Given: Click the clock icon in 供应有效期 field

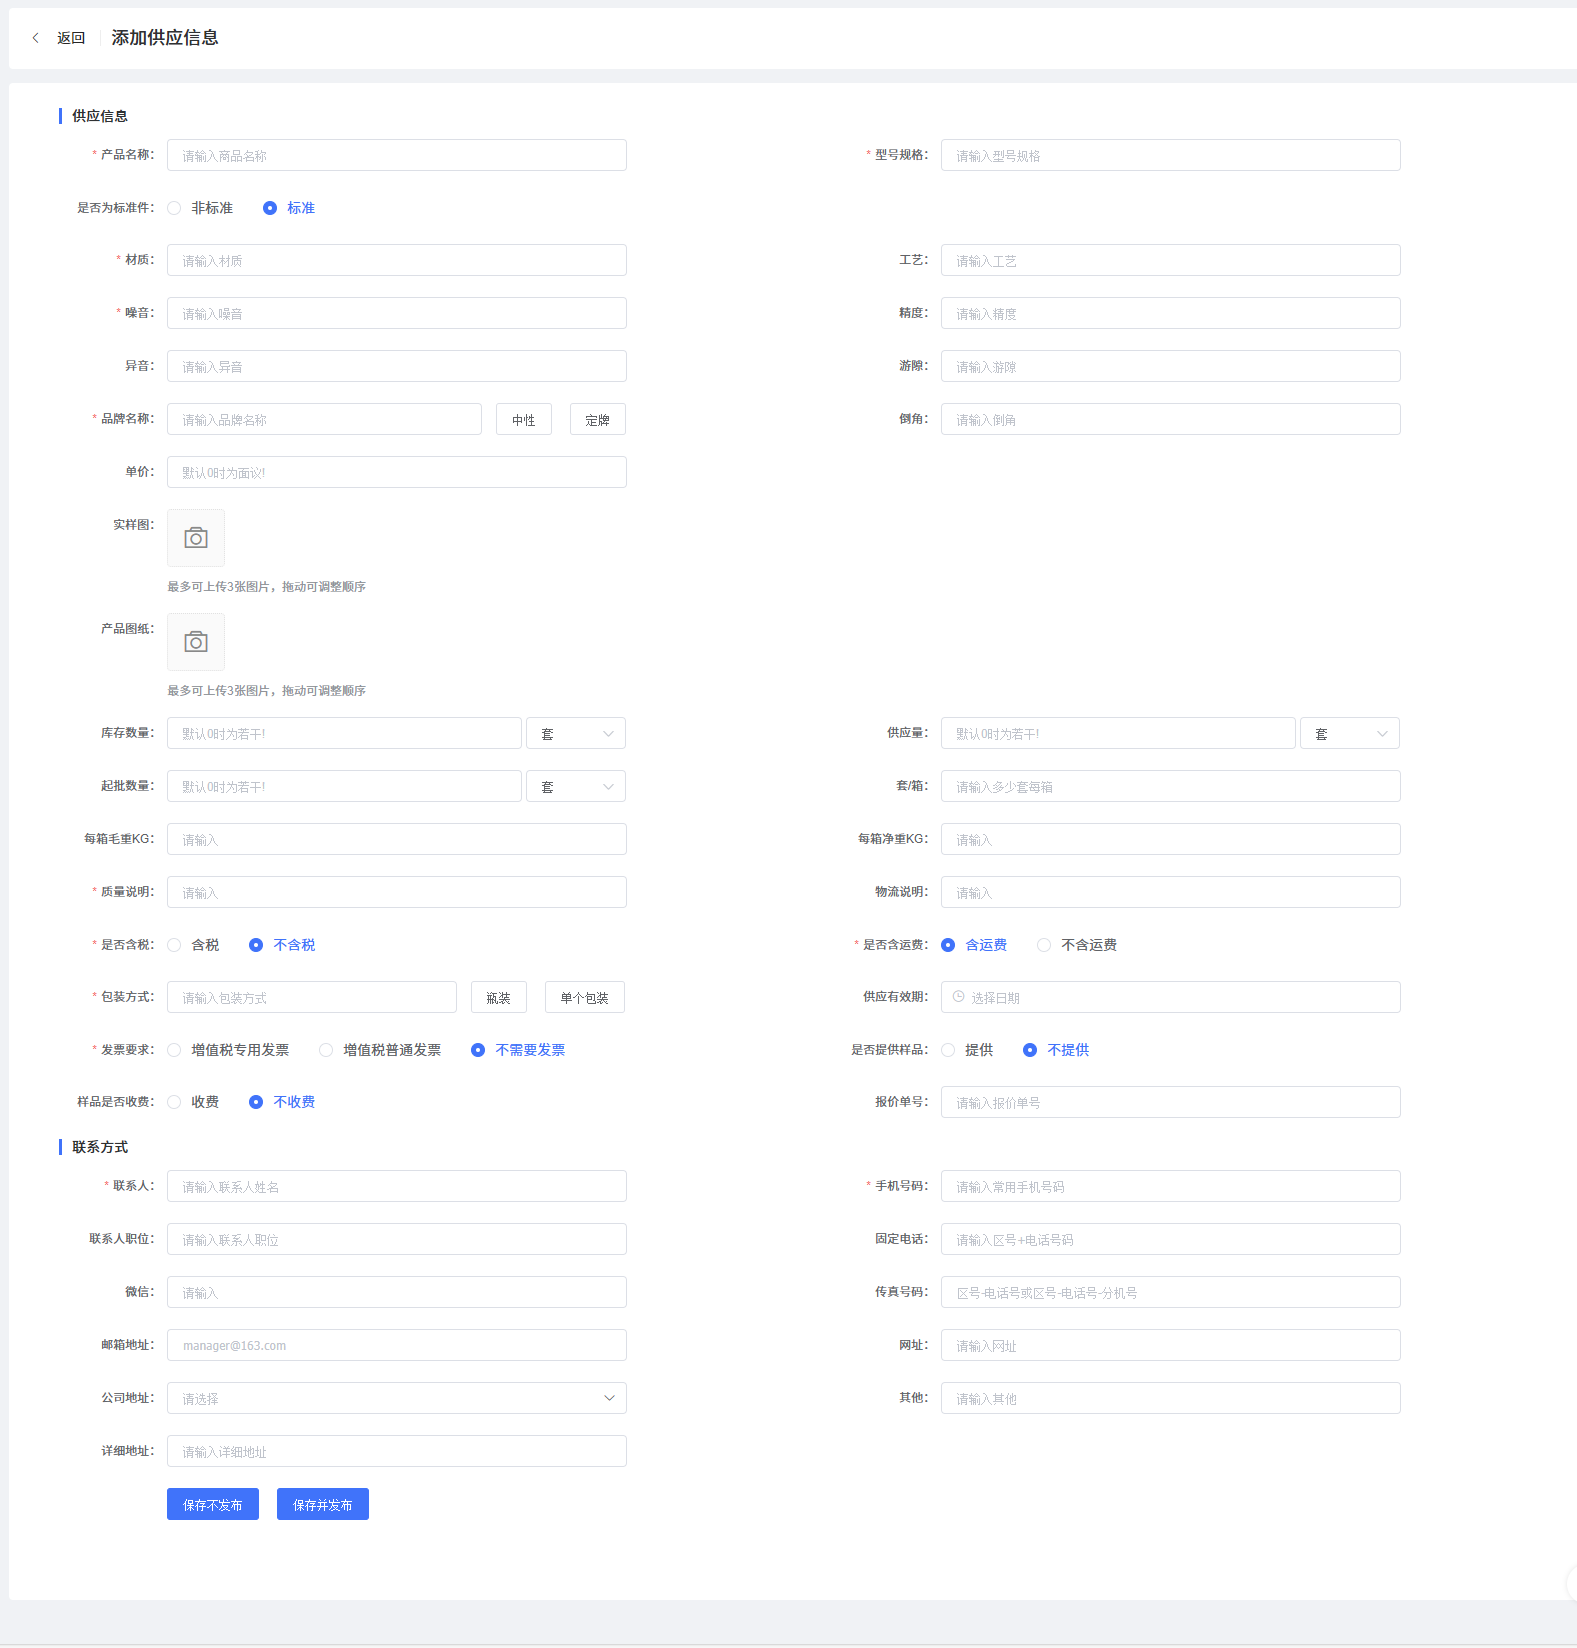Looking at the screenshot, I should coord(958,997).
